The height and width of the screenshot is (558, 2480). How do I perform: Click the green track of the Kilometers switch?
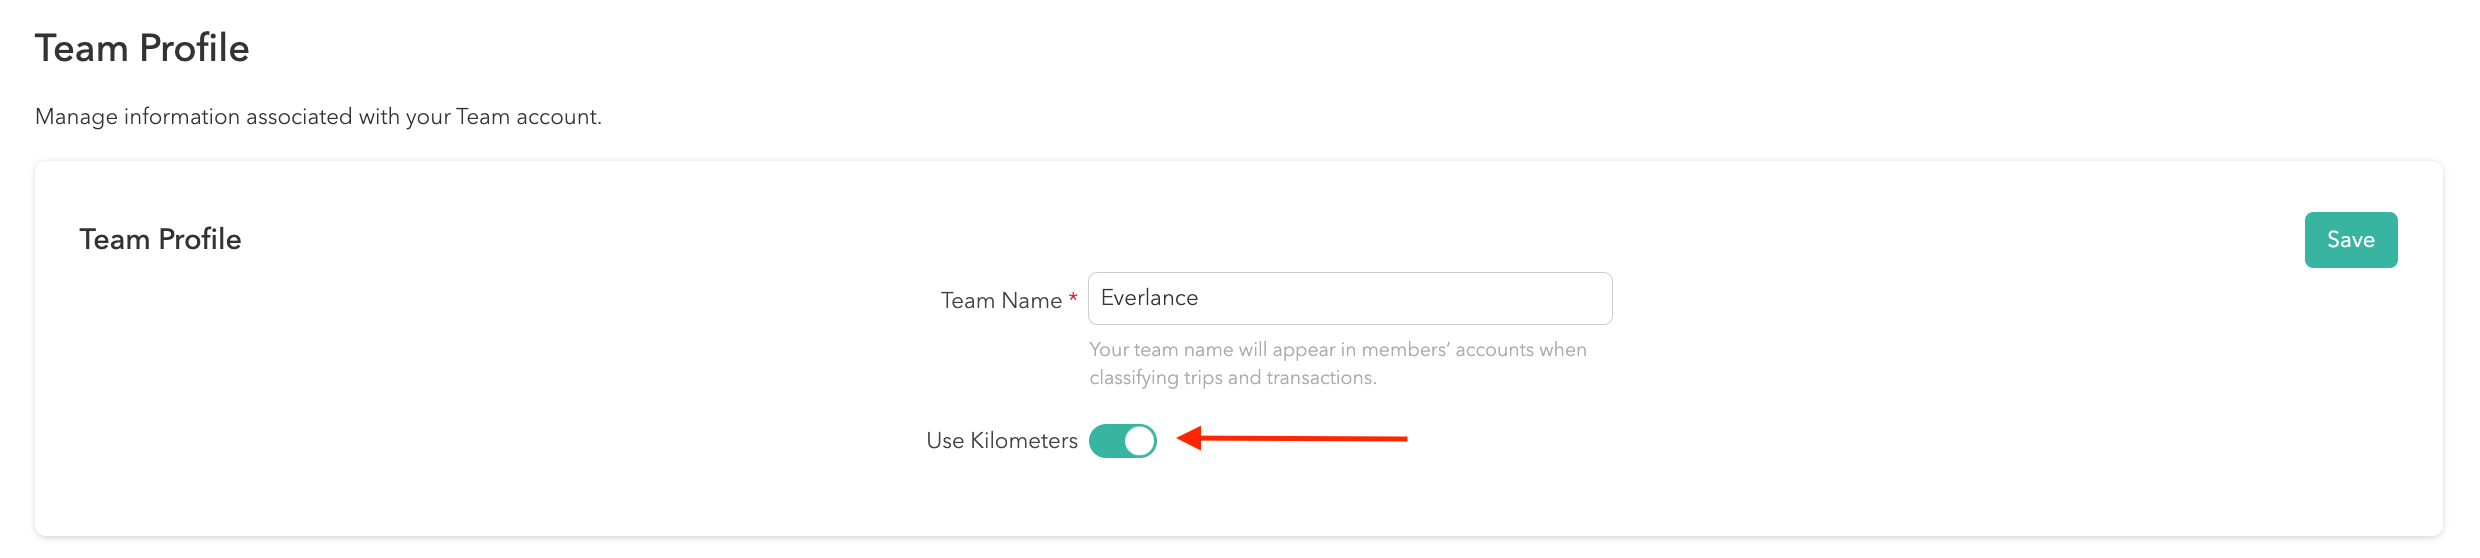pos(1105,441)
